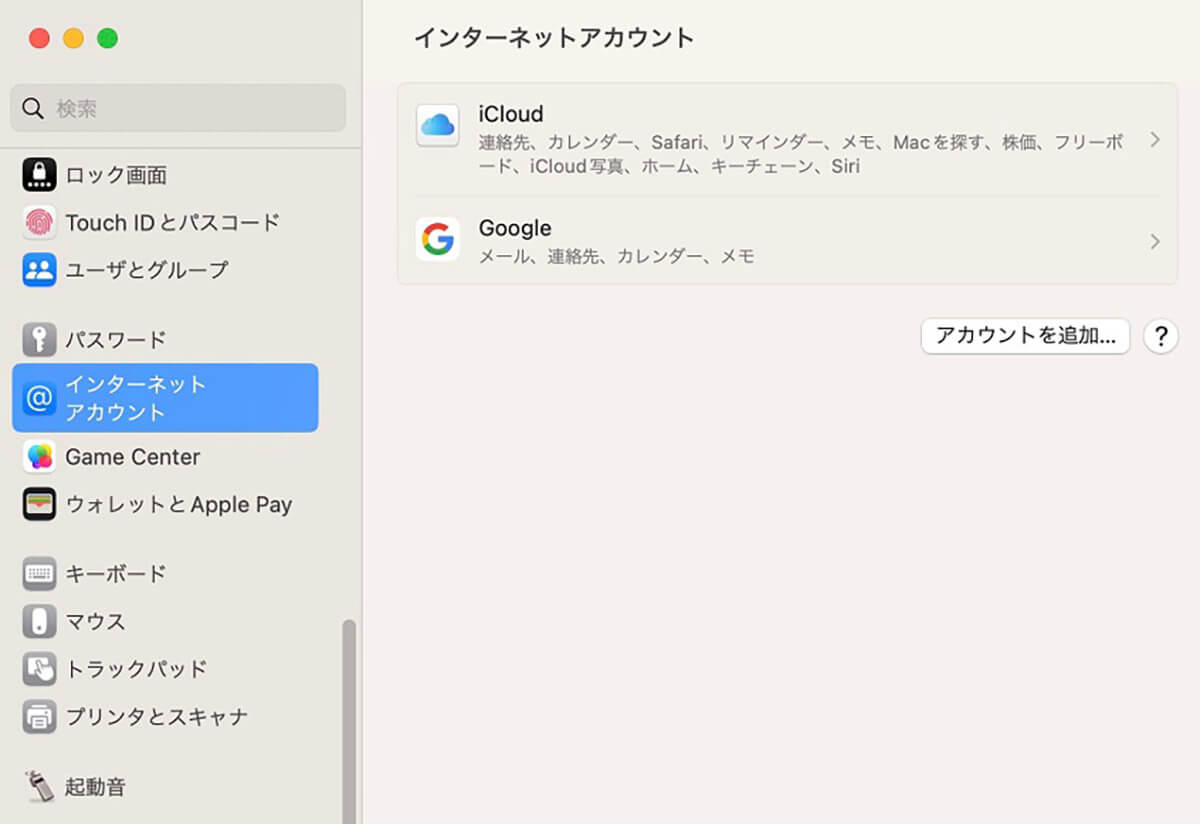Click the iCloud cloud icon
The height and width of the screenshot is (824, 1200).
tap(437, 126)
